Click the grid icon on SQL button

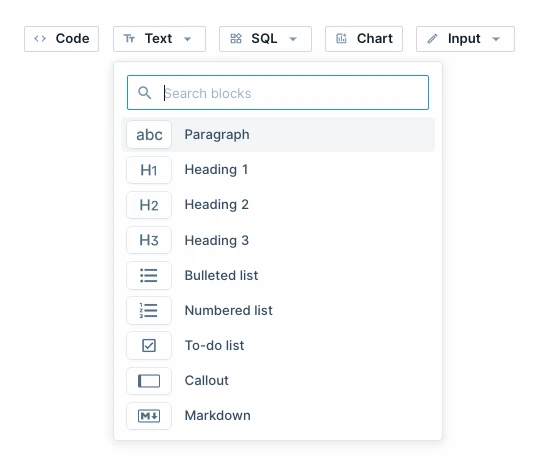point(236,38)
